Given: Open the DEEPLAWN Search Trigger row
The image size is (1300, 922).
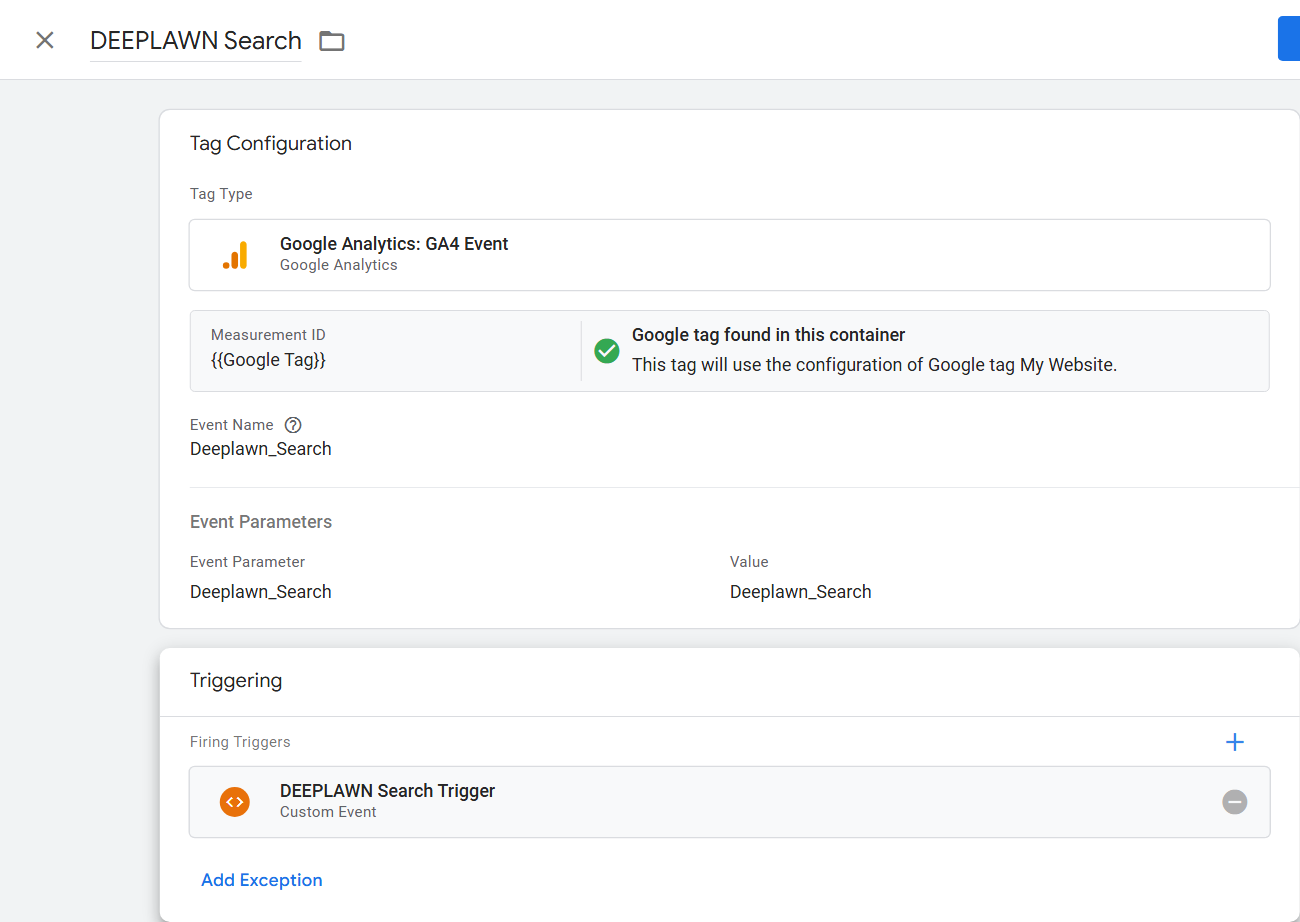Looking at the screenshot, I should click(x=730, y=802).
